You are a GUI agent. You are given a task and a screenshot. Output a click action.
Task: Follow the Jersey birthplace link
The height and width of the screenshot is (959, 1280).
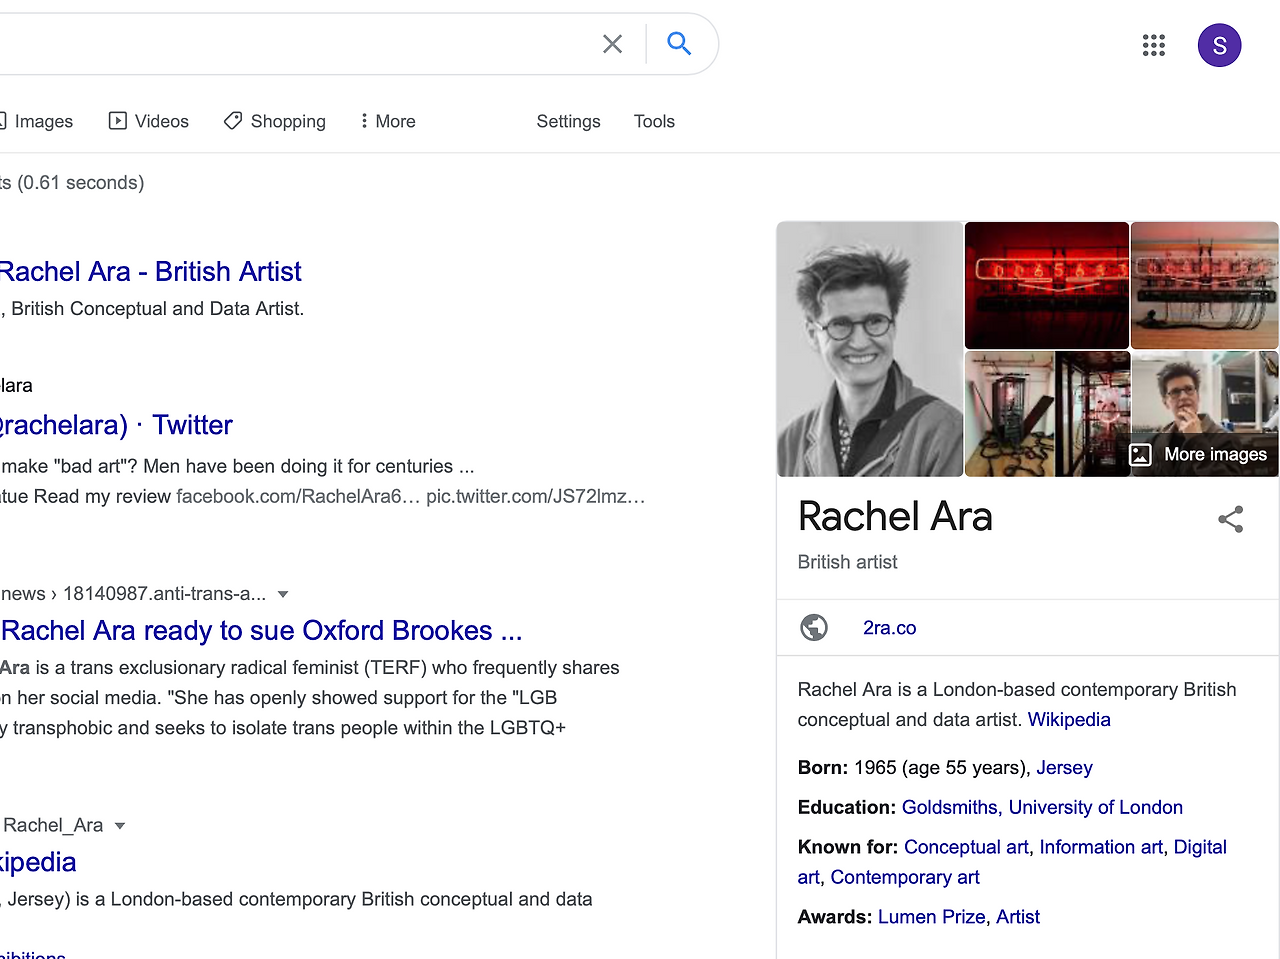click(1064, 768)
